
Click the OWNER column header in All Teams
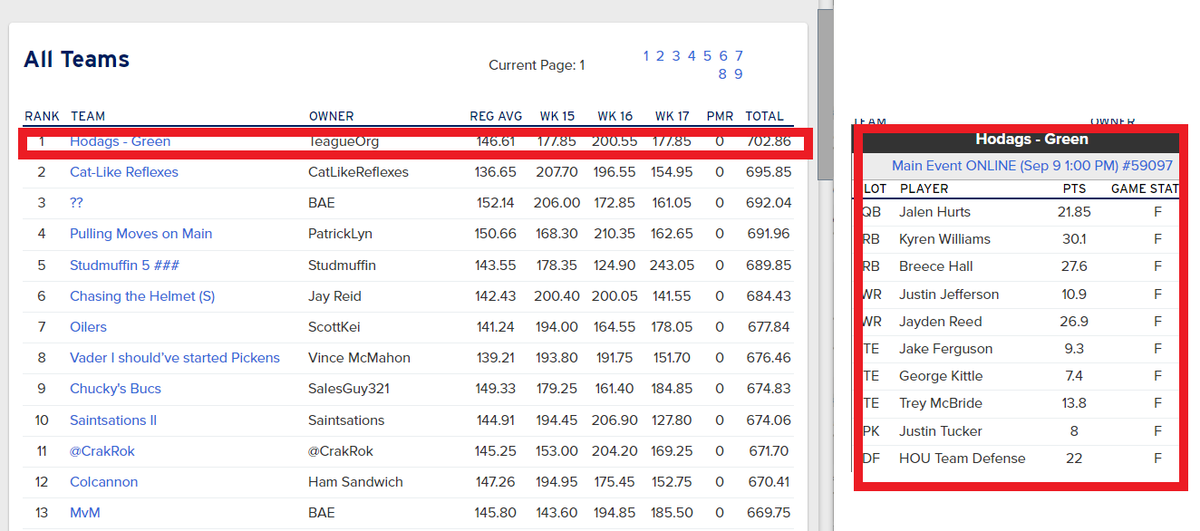click(x=331, y=116)
